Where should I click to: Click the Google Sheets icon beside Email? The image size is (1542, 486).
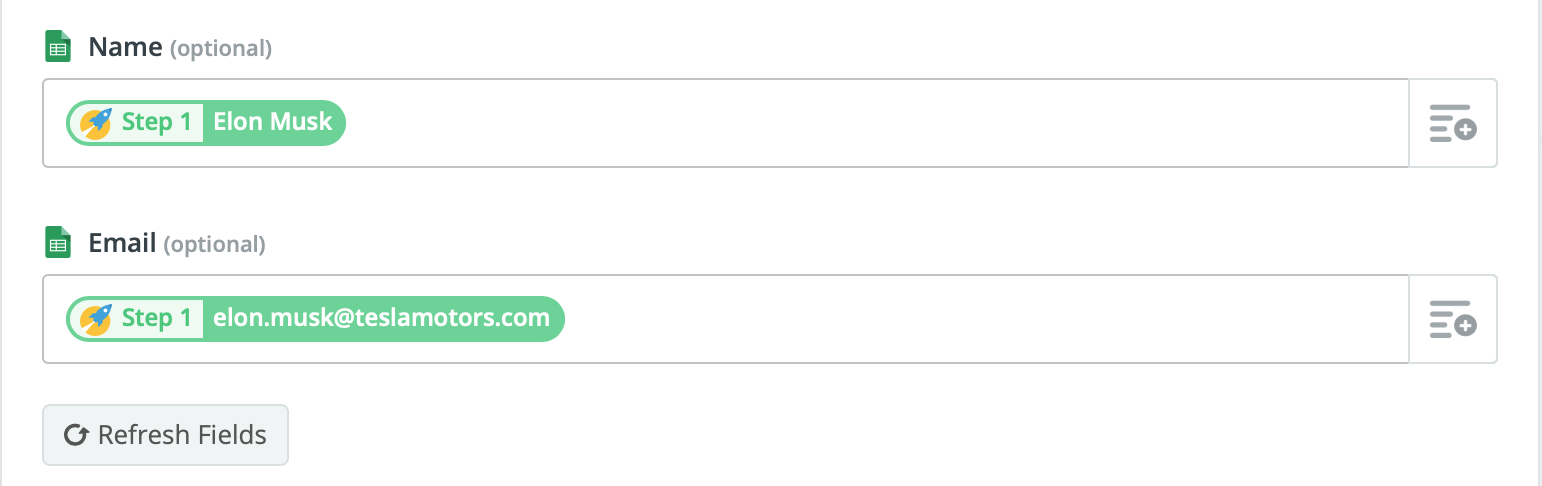pyautogui.click(x=58, y=243)
